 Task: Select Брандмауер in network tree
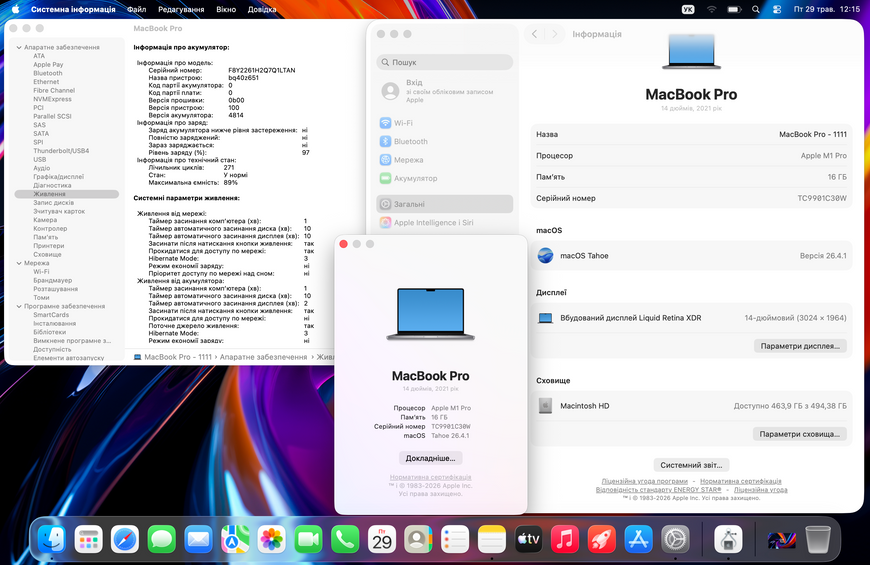click(x=53, y=280)
